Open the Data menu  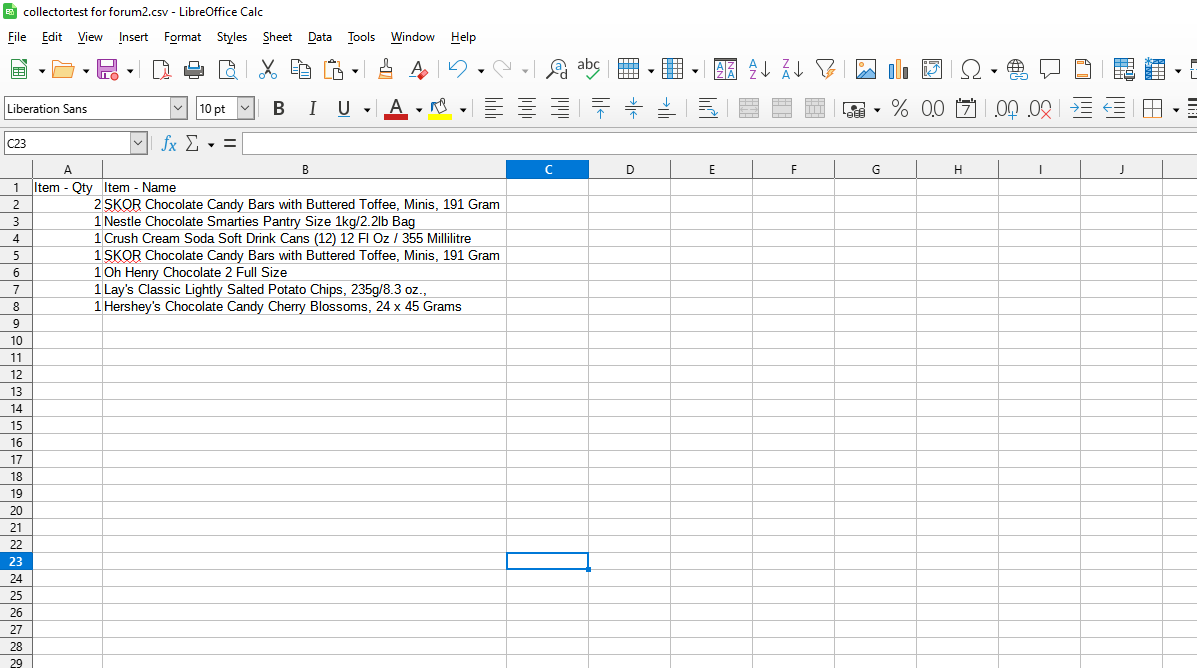pyautogui.click(x=320, y=37)
